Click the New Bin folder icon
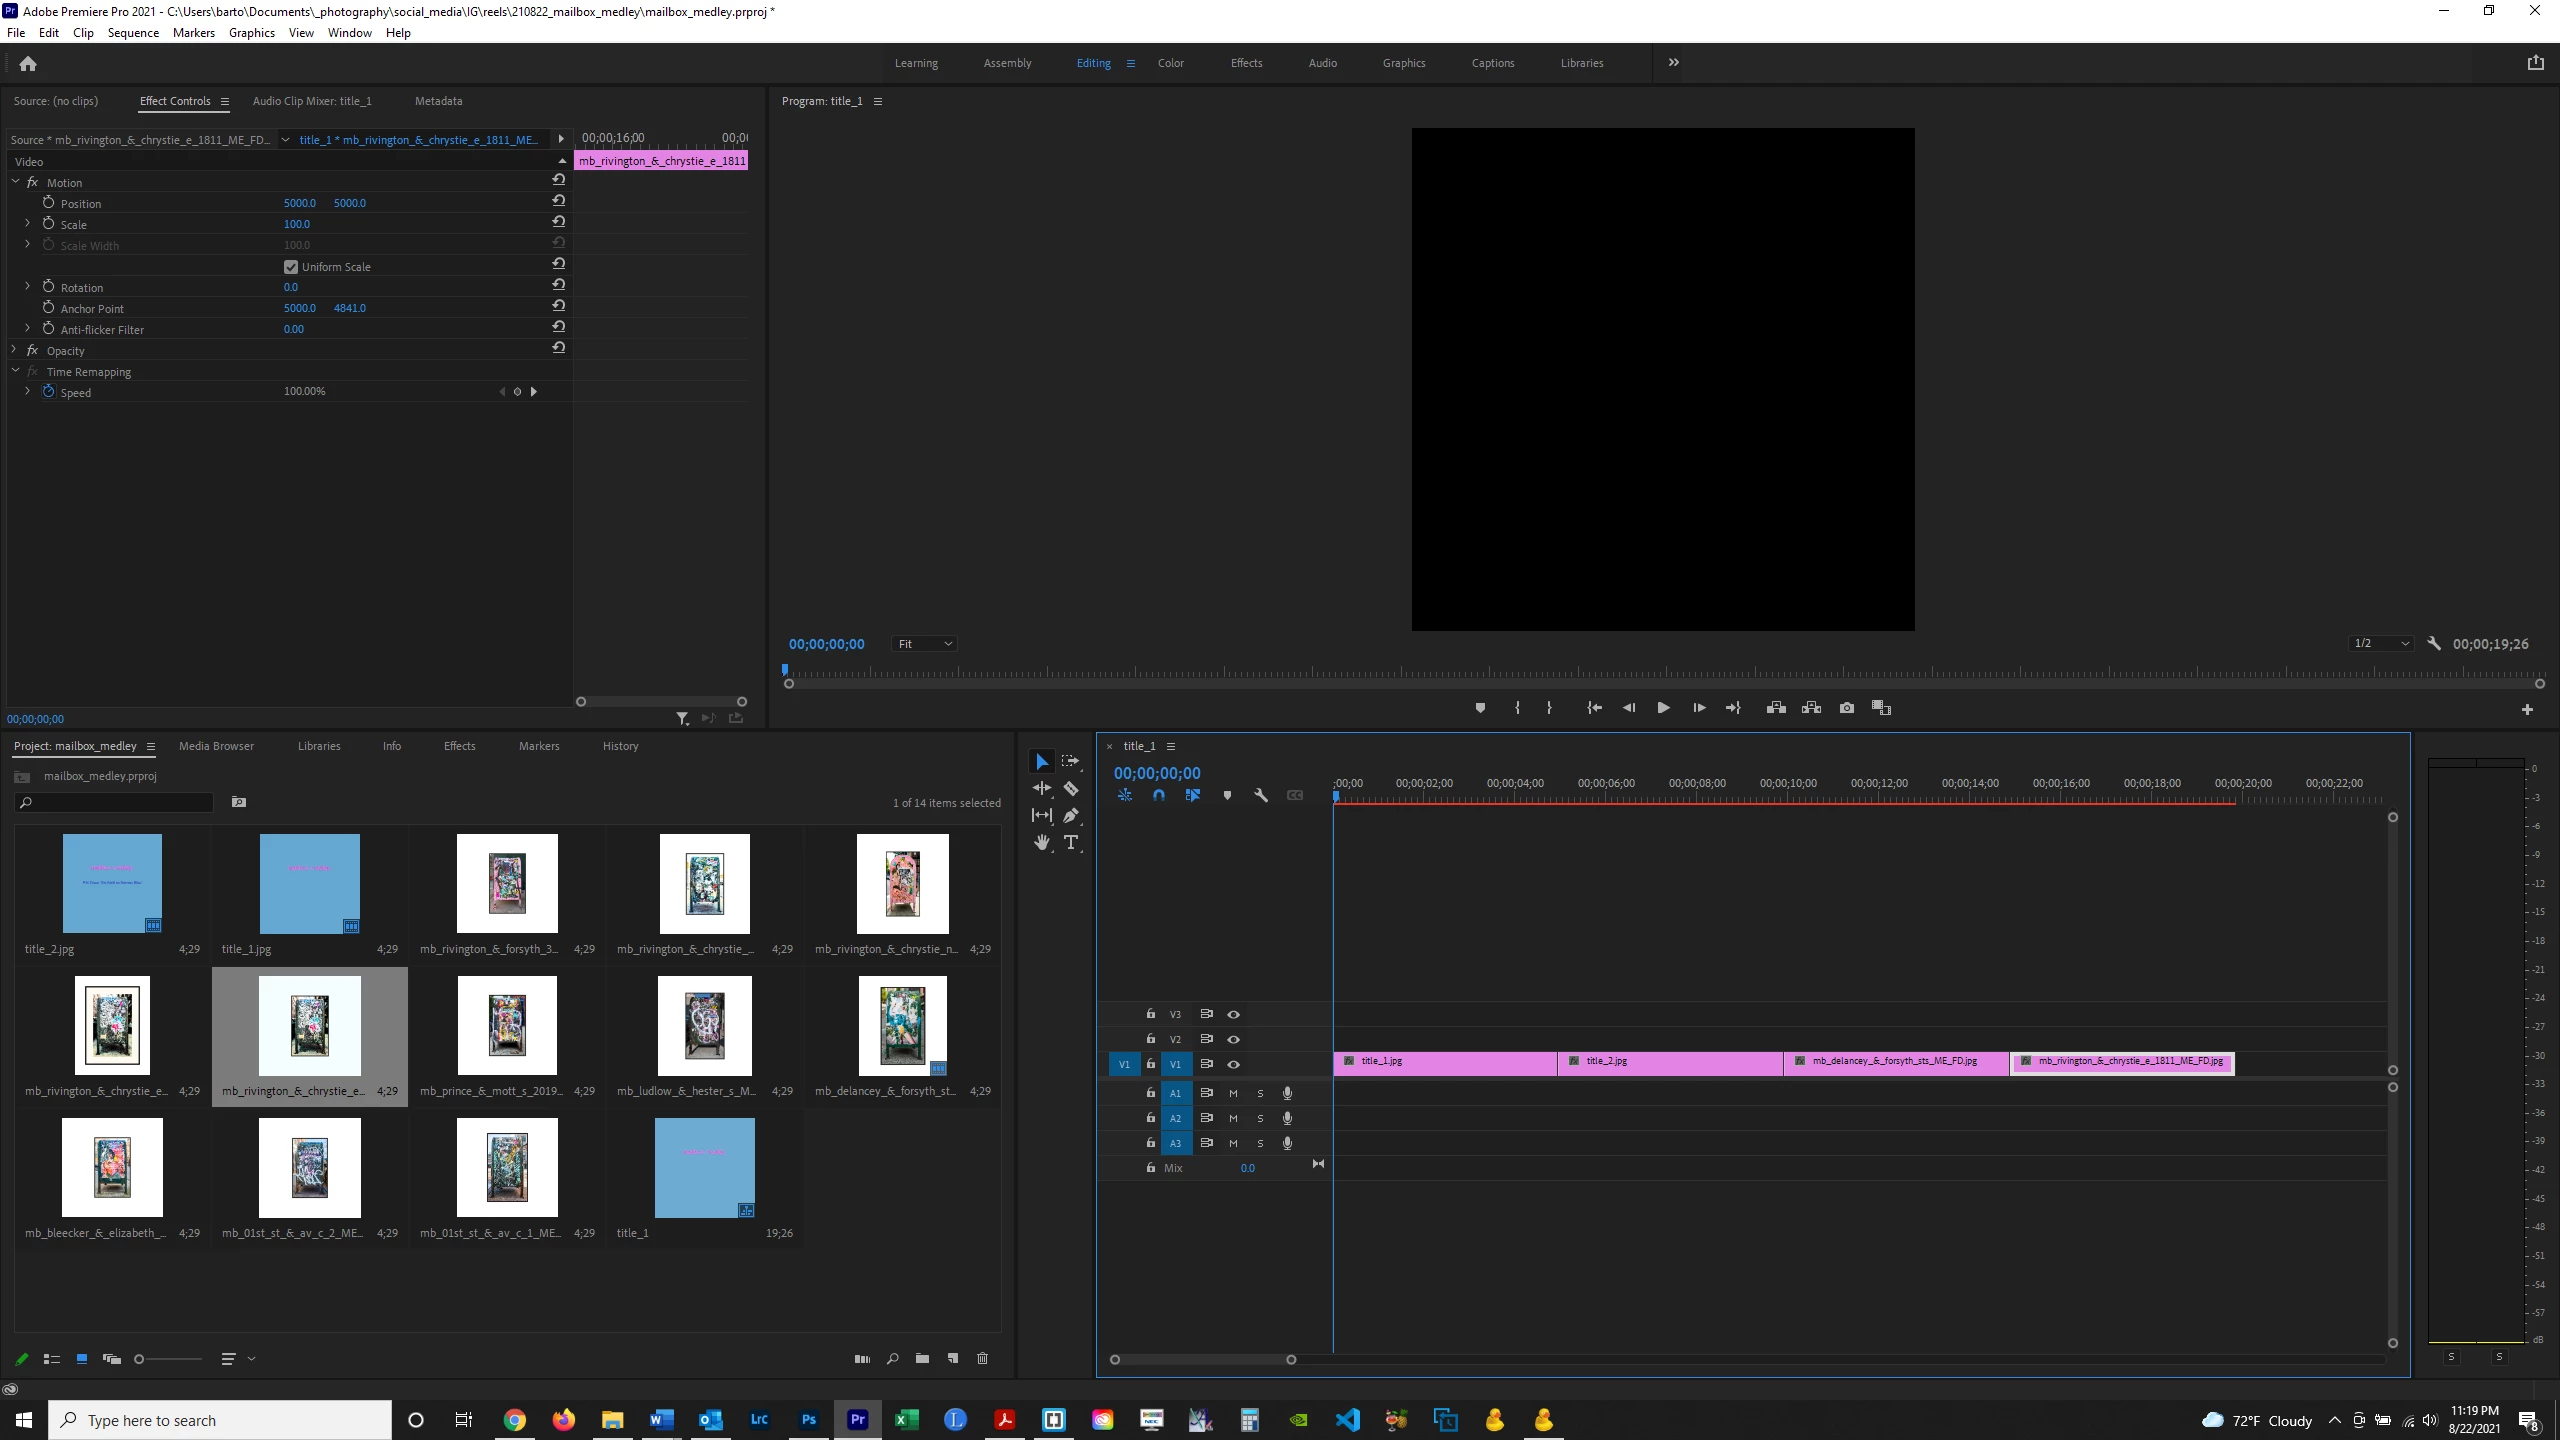2560x1440 pixels. pyautogui.click(x=922, y=1359)
